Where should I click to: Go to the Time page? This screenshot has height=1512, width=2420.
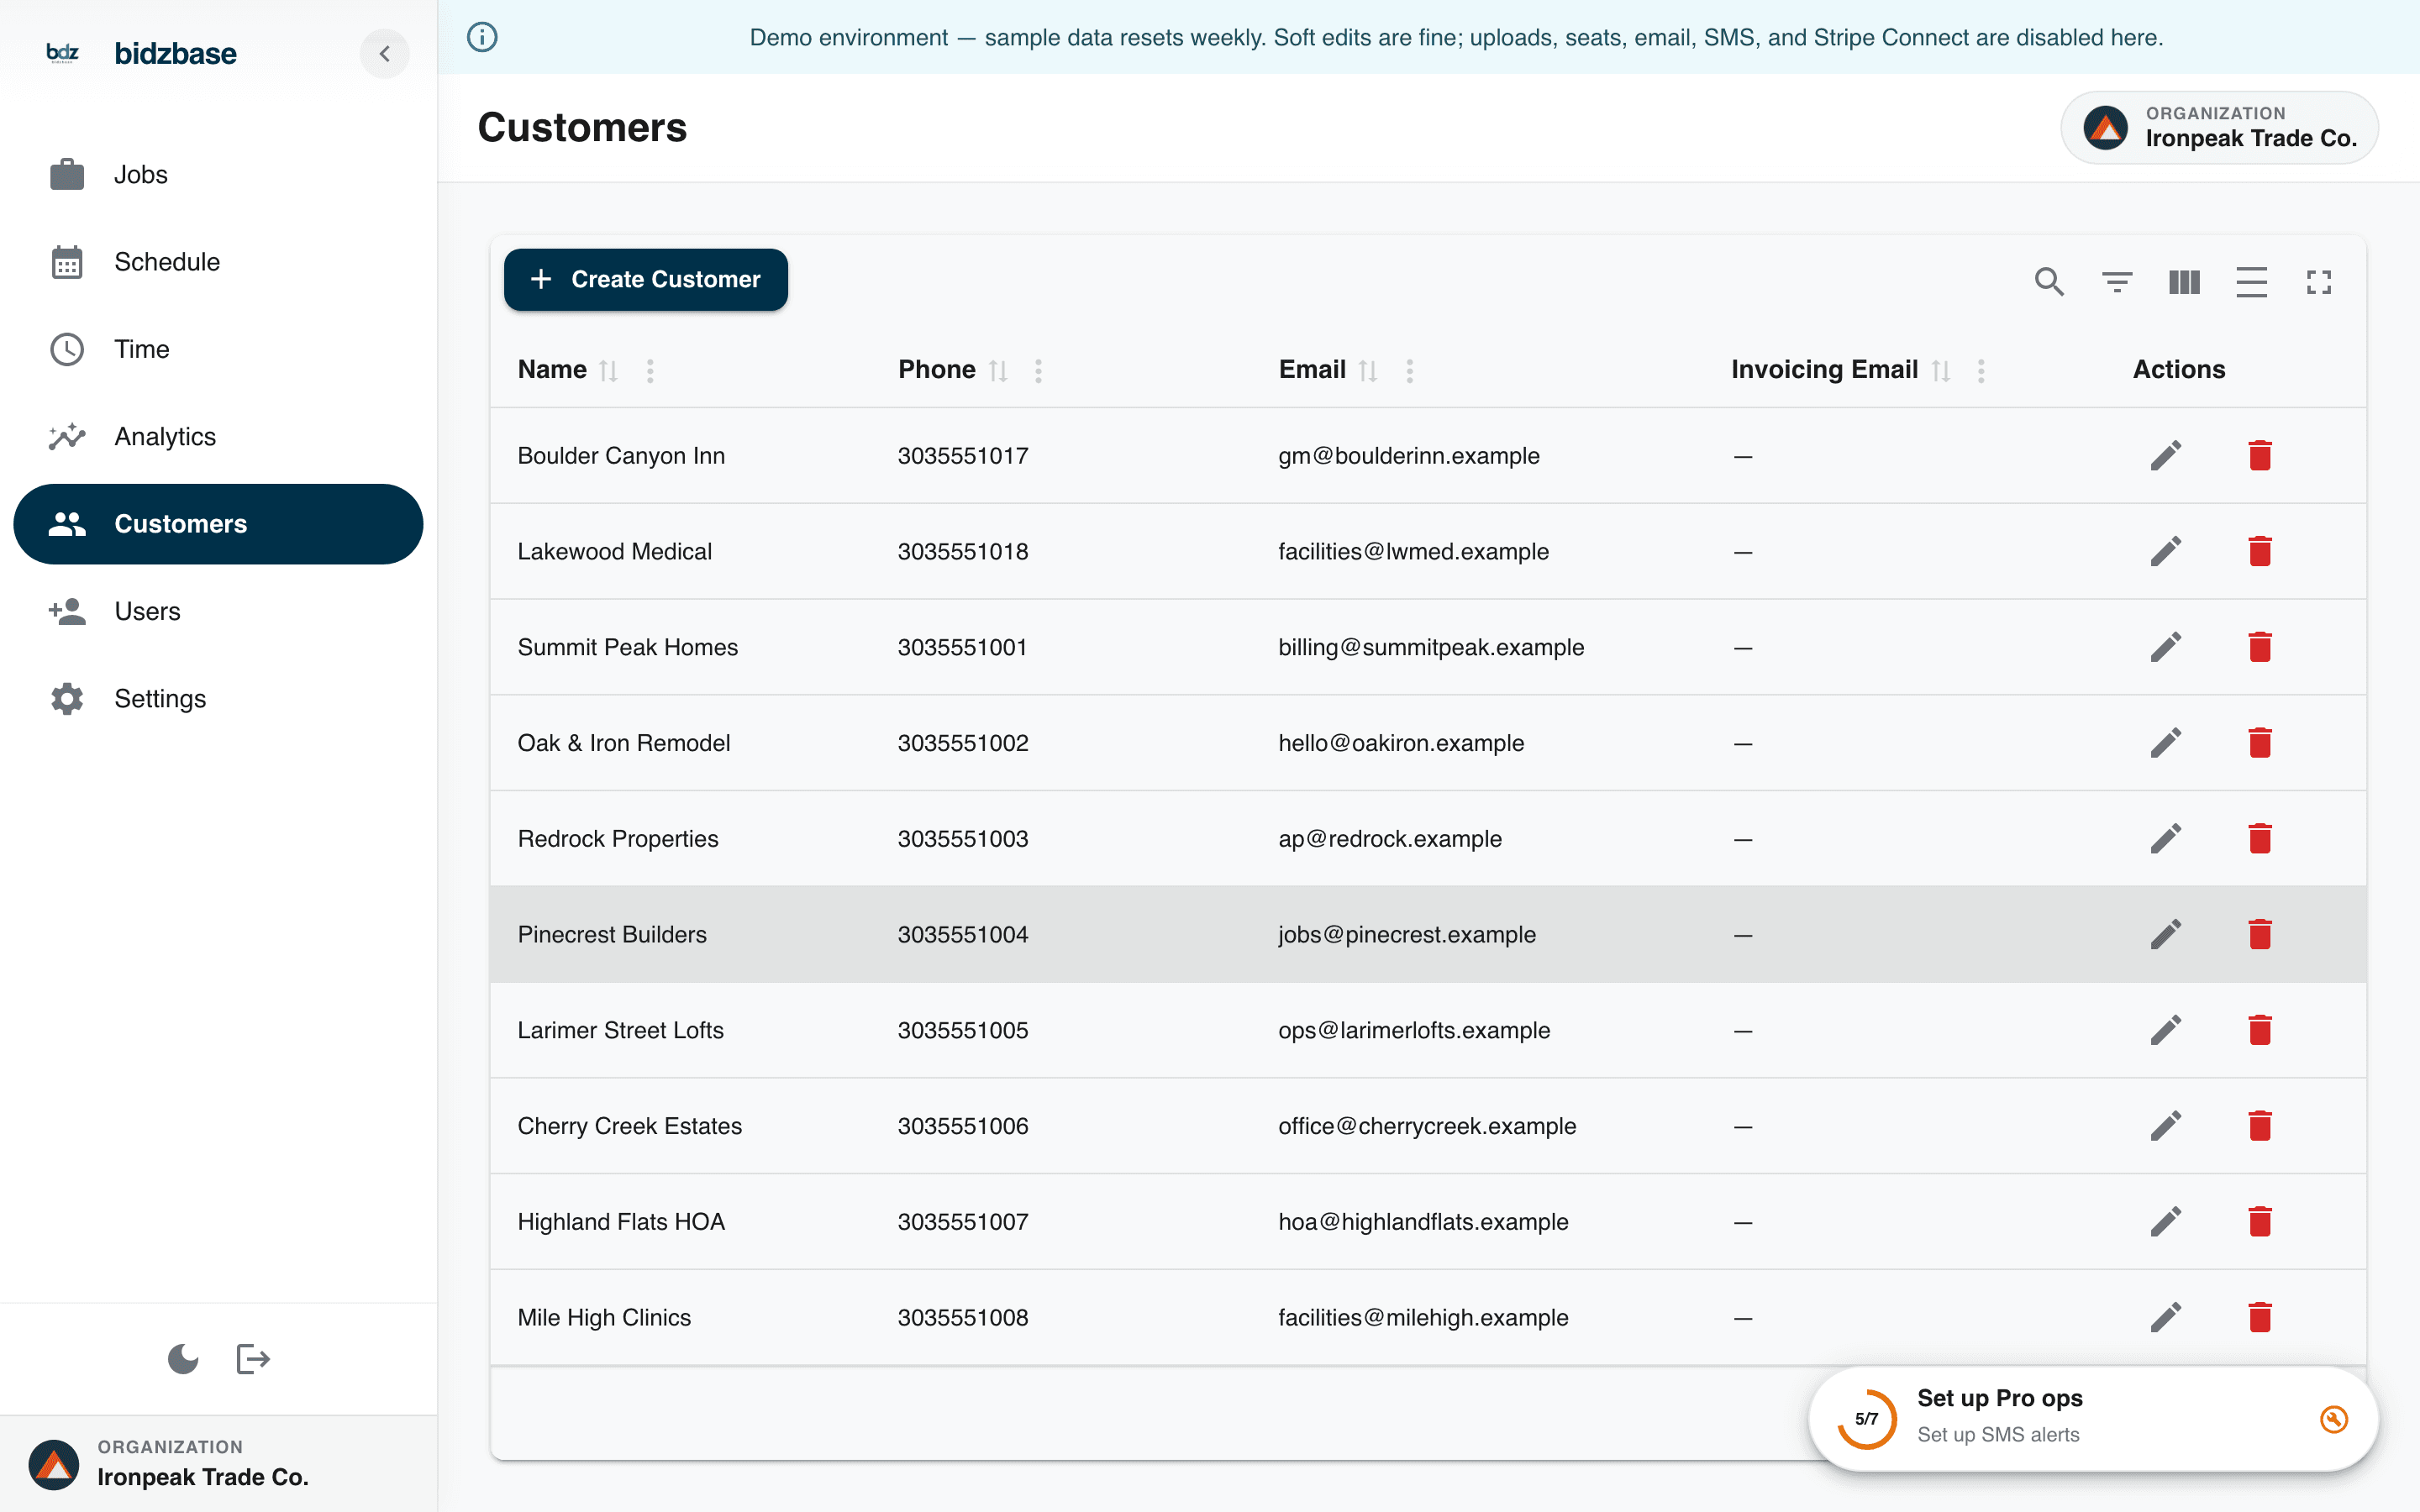pyautogui.click(x=218, y=349)
